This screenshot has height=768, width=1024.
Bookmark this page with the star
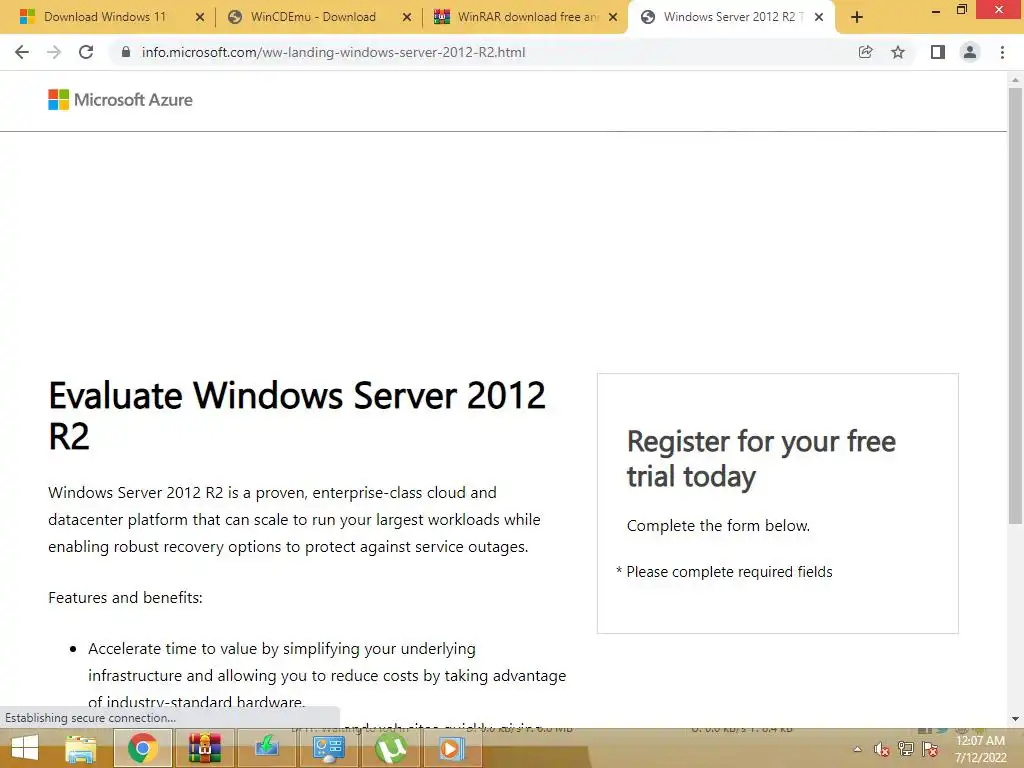(898, 52)
